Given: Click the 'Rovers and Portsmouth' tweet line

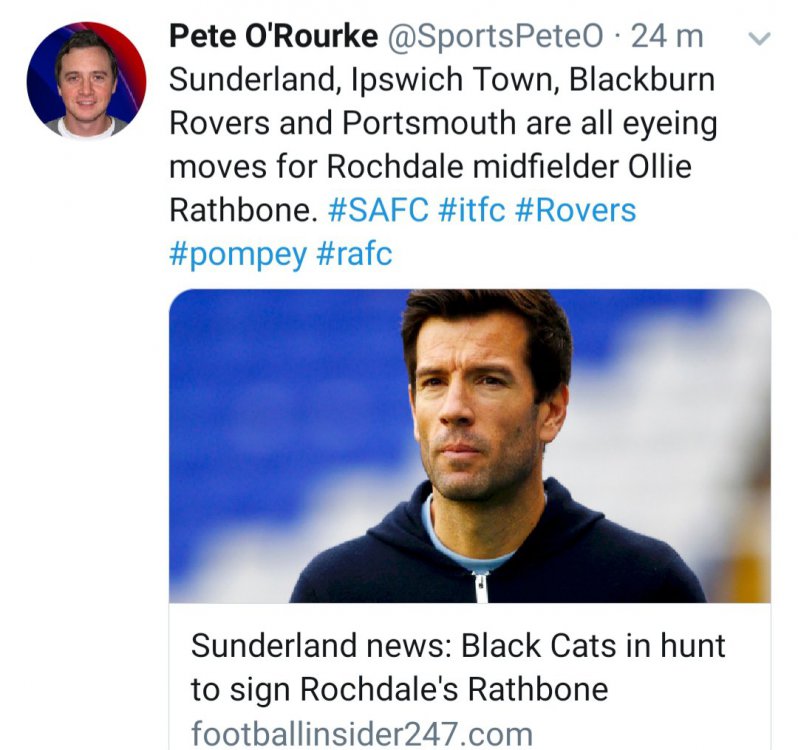Looking at the screenshot, I should 443,124.
